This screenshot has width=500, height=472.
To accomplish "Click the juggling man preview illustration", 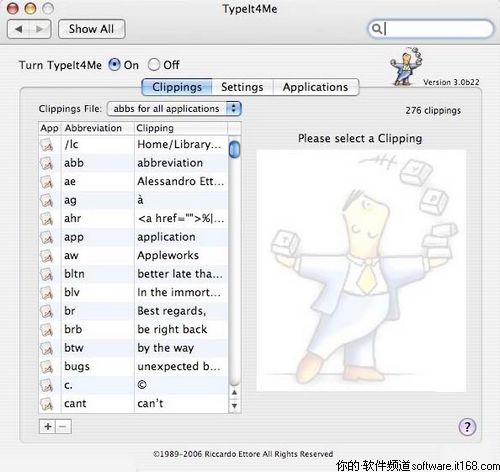I will pos(361,271).
